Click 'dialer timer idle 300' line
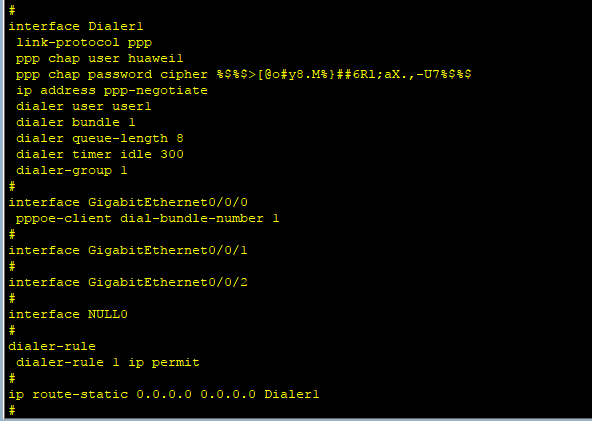 point(100,154)
